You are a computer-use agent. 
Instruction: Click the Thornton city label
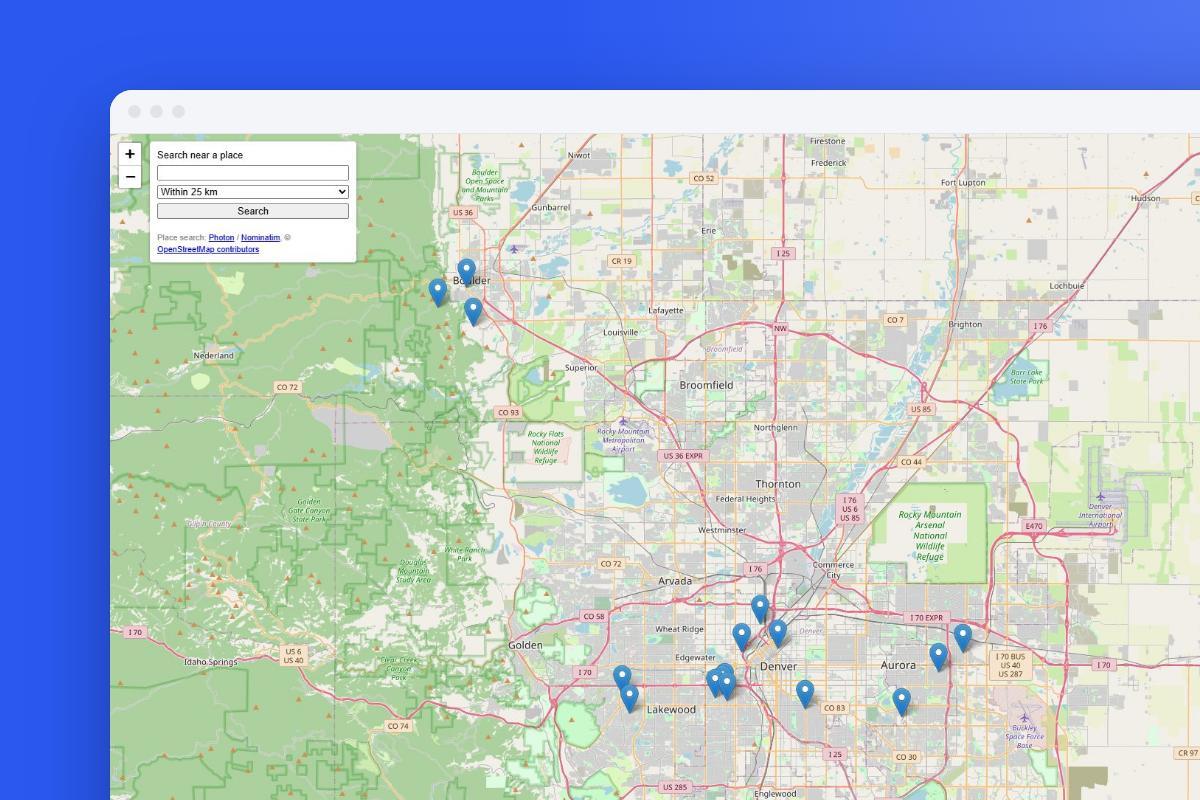coord(778,484)
